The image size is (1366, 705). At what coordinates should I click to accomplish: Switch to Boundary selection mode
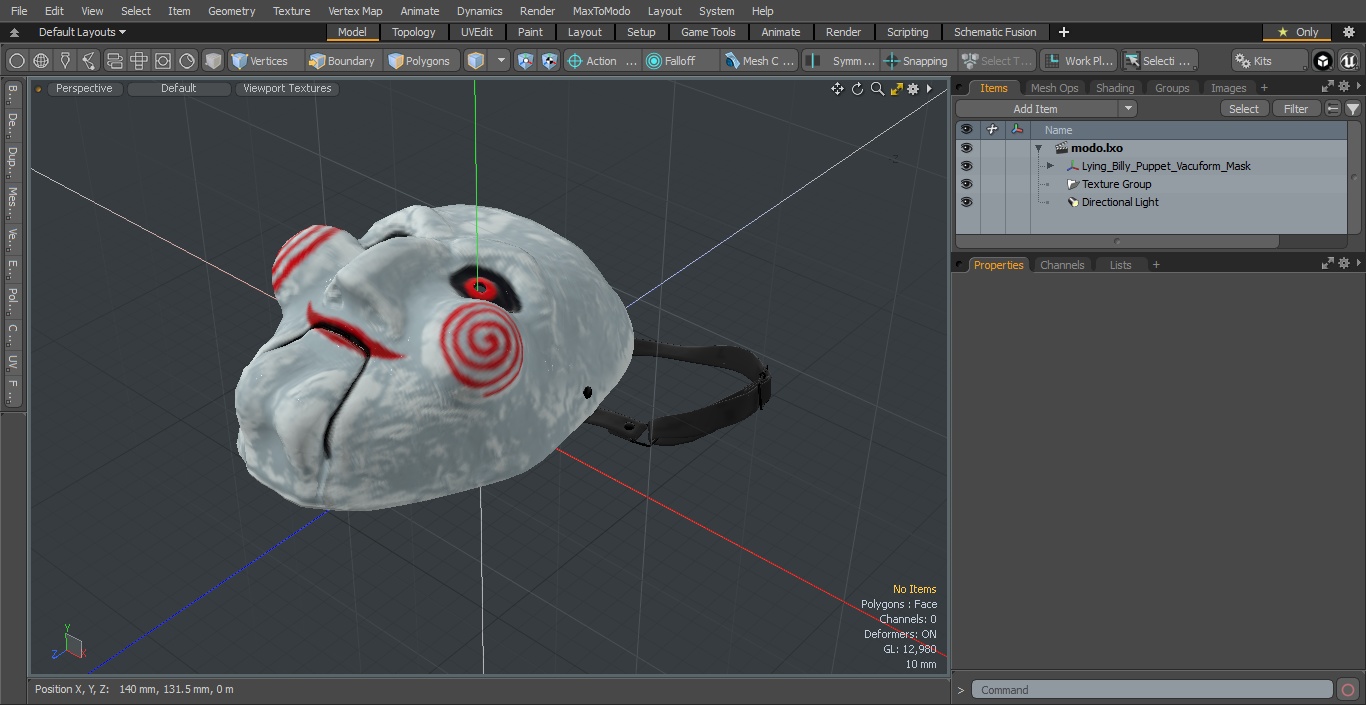point(343,61)
